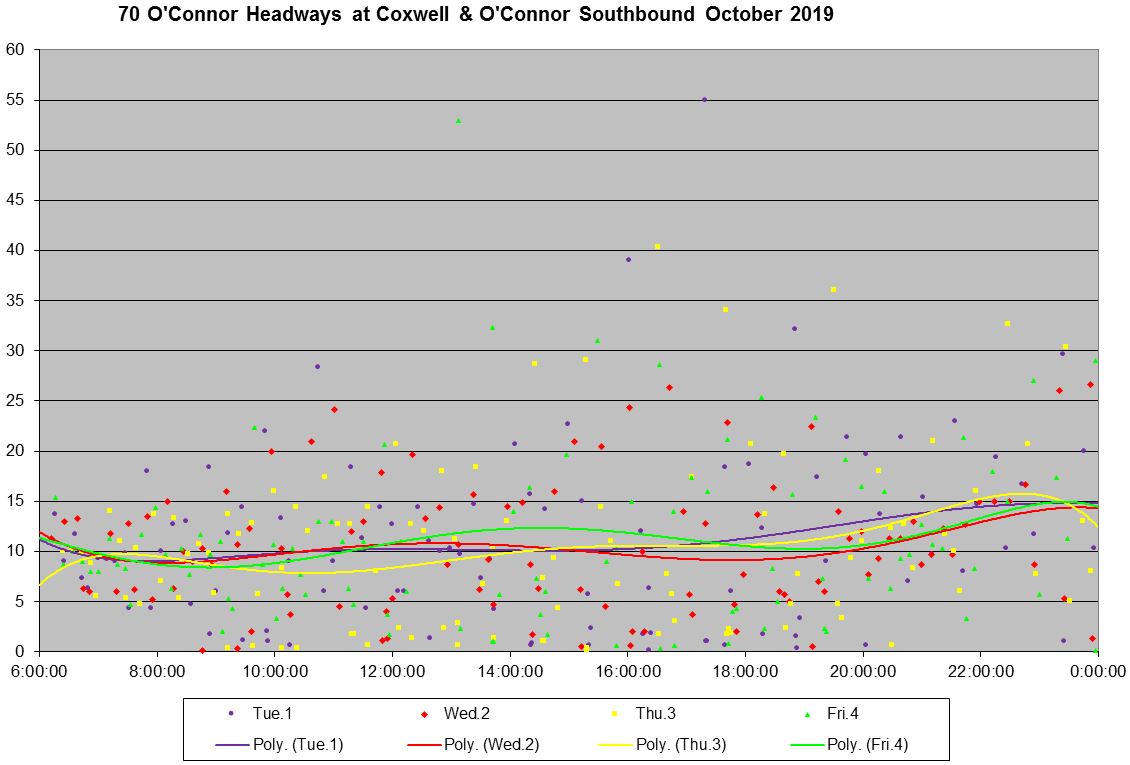The image size is (1130, 765).
Task: Click the 18:00:00 label on the time axis
Action: [745, 670]
